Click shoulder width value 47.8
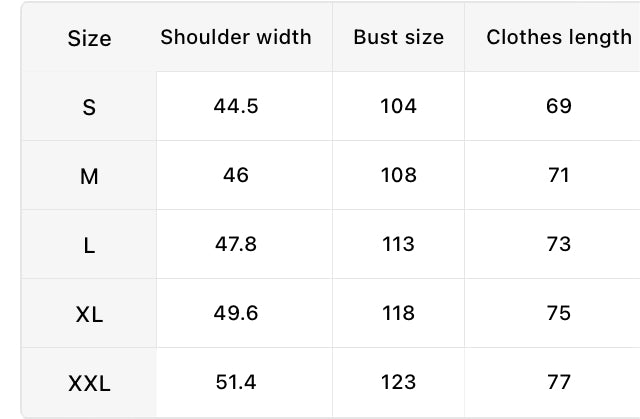Image resolution: width=640 pixels, height=419 pixels. 236,244
